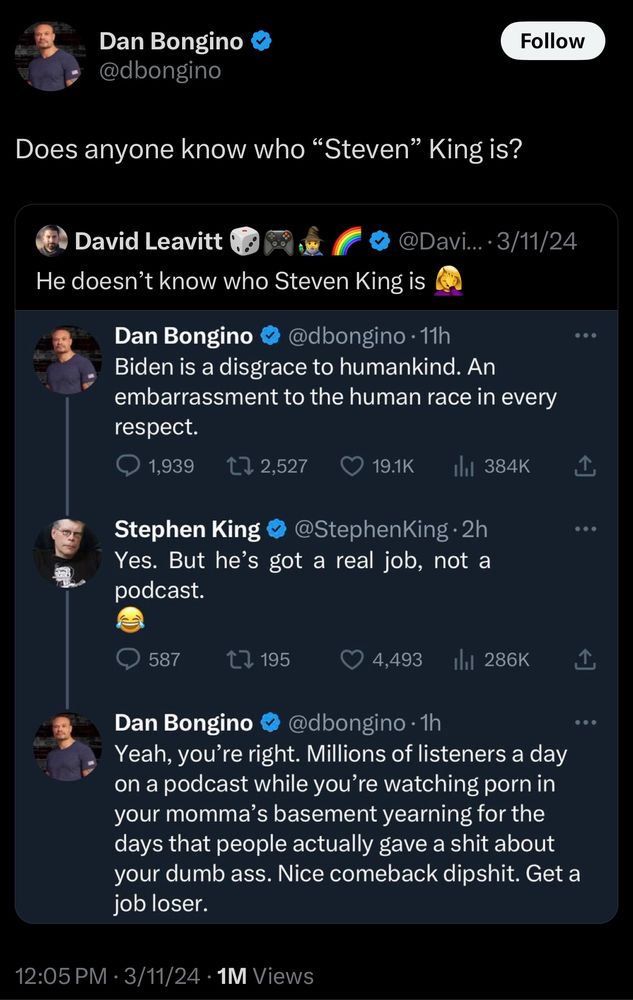This screenshot has width=633, height=1000.
Task: View analytics showing 384K views
Action: pyautogui.click(x=463, y=467)
